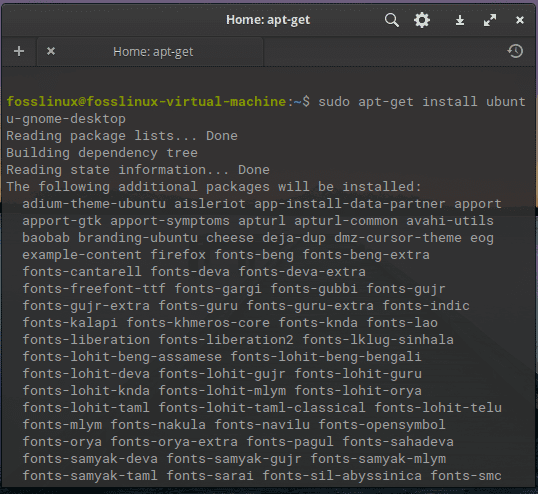The width and height of the screenshot is (538, 494).
Task: Click package name 'fonts-orya-extra'
Action: pos(174,443)
